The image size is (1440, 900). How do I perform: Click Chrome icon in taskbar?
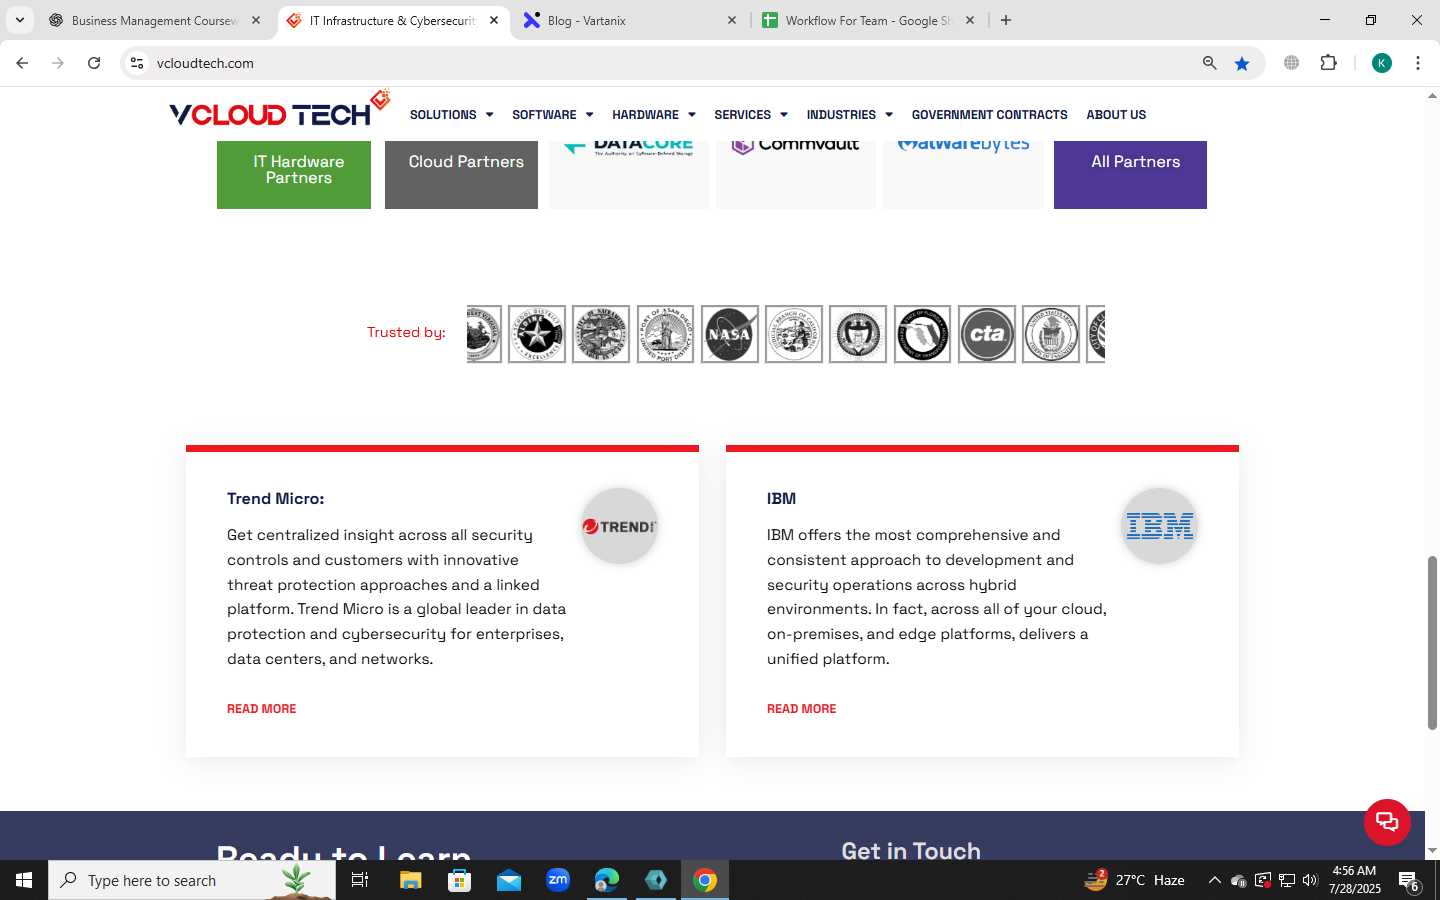[705, 880]
